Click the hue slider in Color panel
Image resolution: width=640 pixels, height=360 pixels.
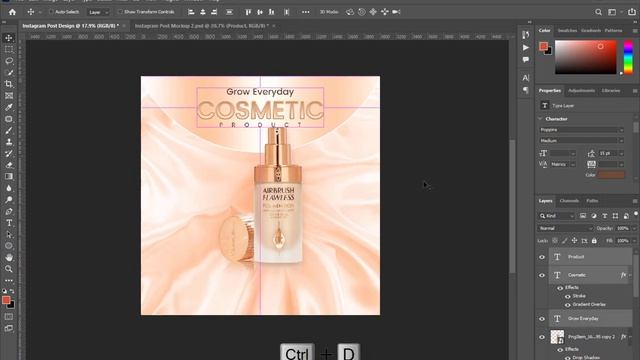(x=628, y=57)
